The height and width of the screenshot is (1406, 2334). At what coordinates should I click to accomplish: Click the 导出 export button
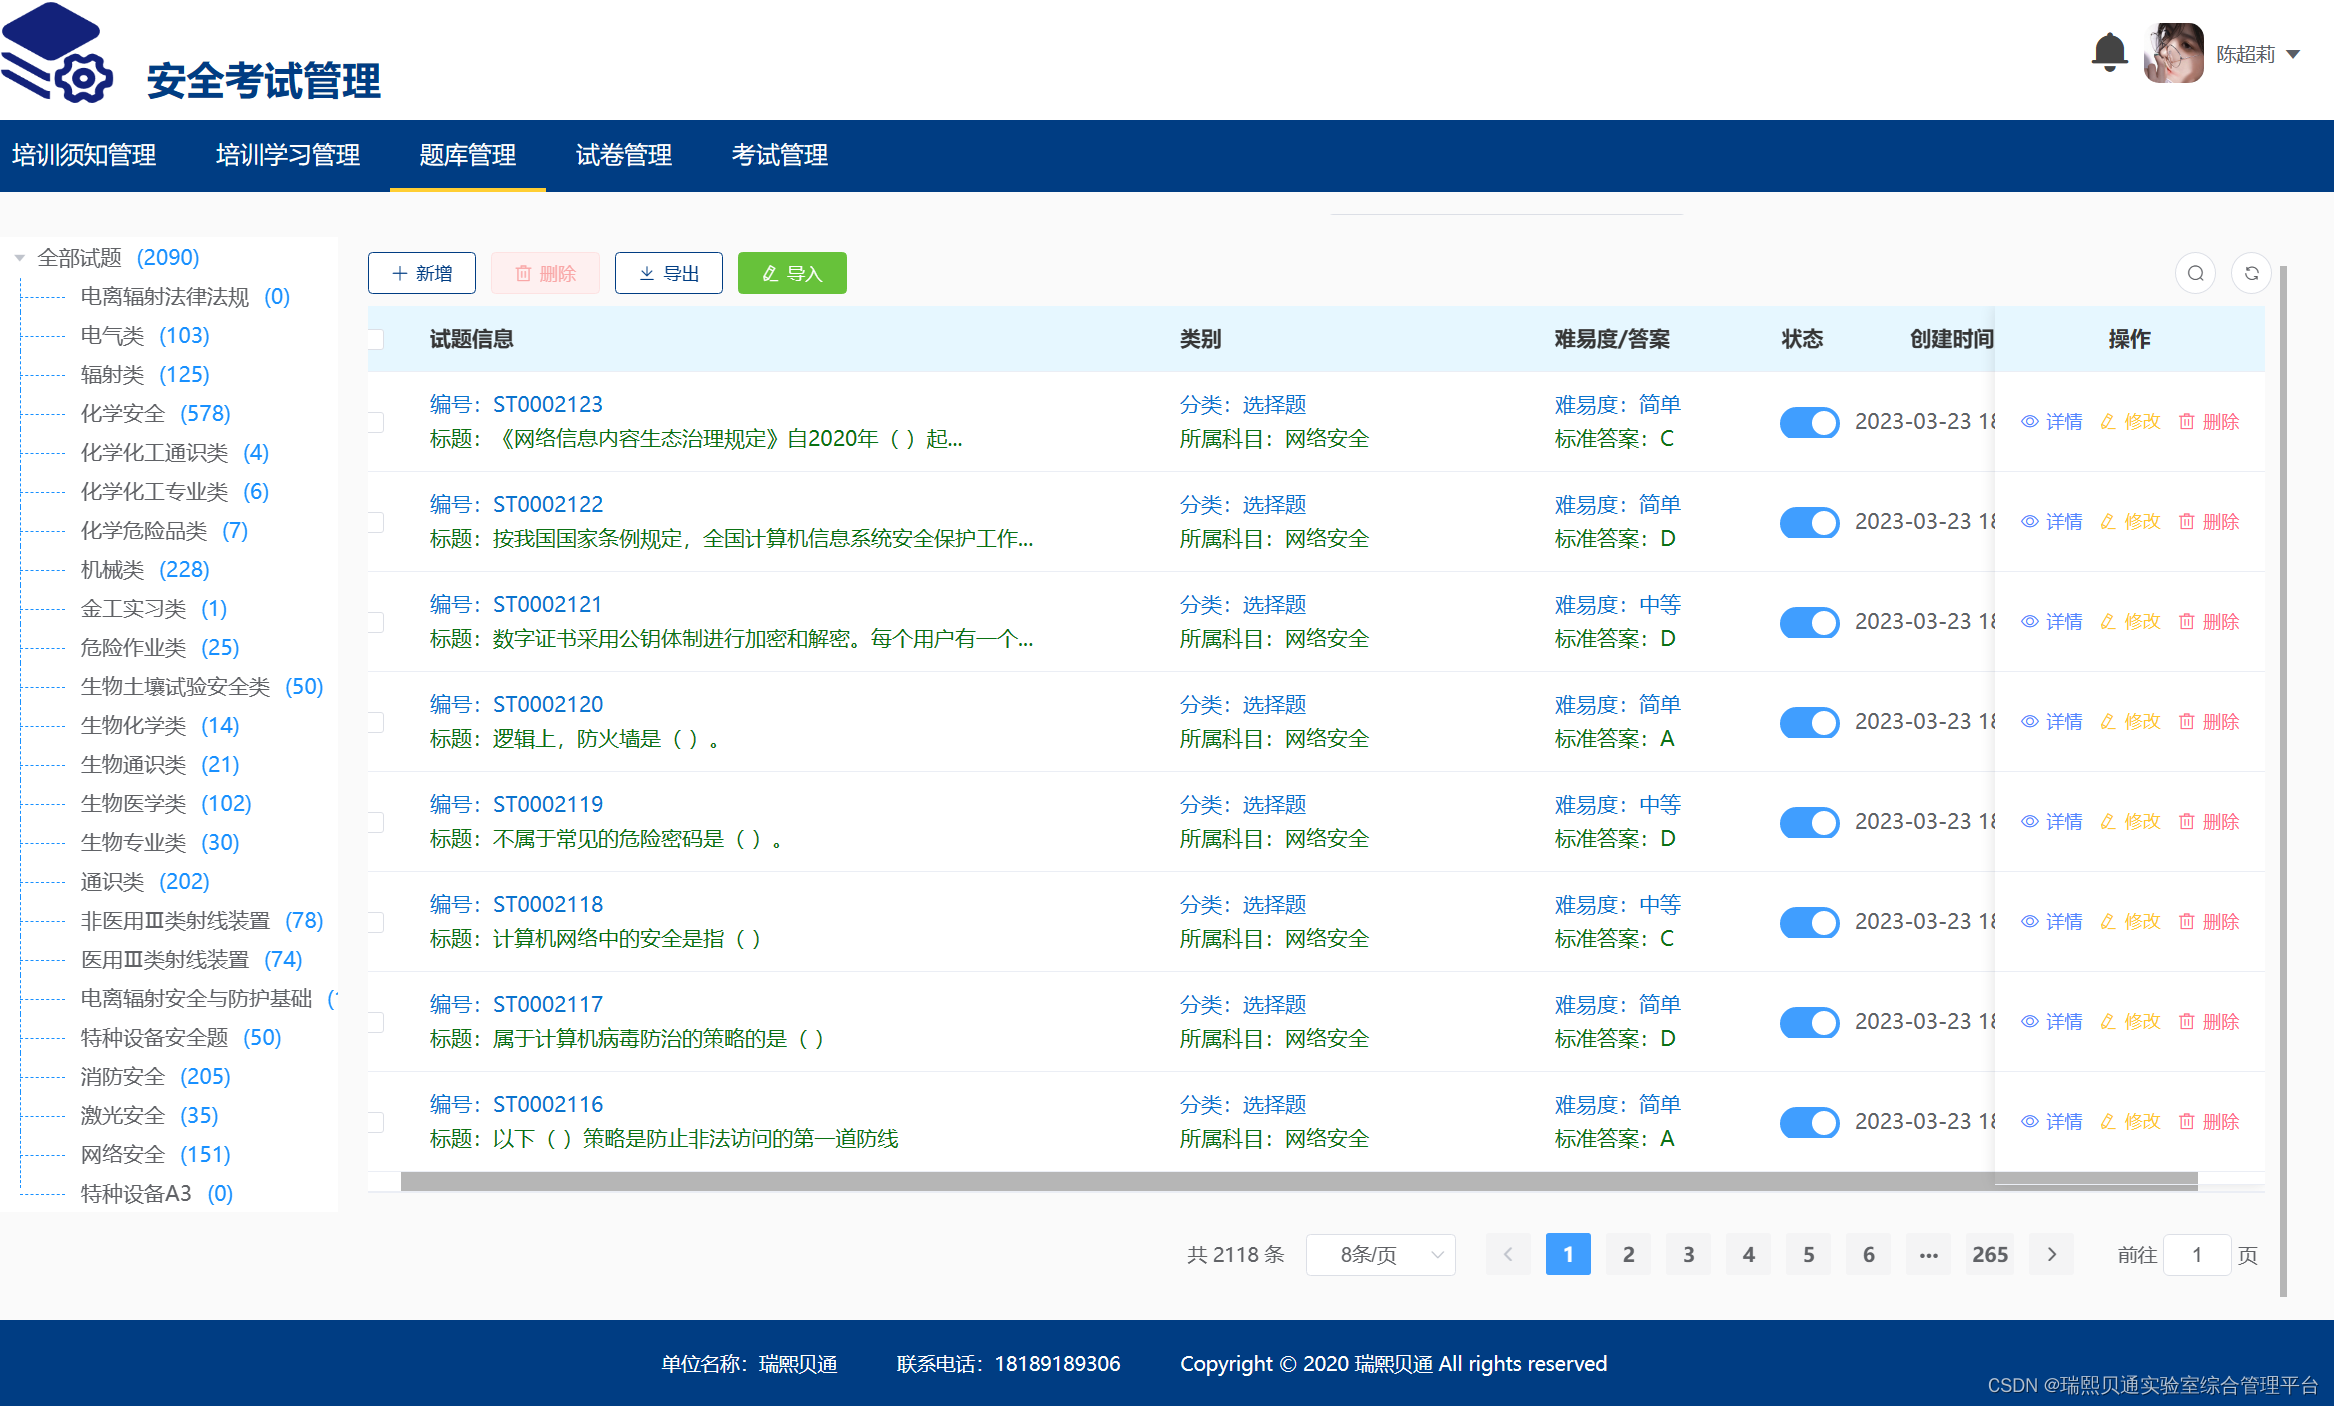[668, 273]
